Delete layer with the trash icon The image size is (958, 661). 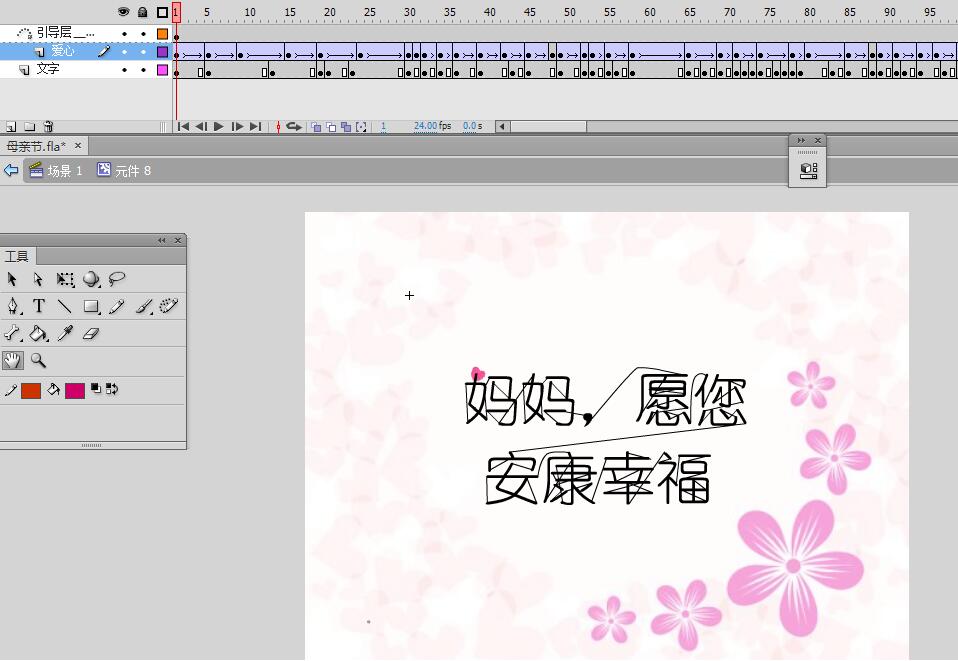click(x=48, y=126)
